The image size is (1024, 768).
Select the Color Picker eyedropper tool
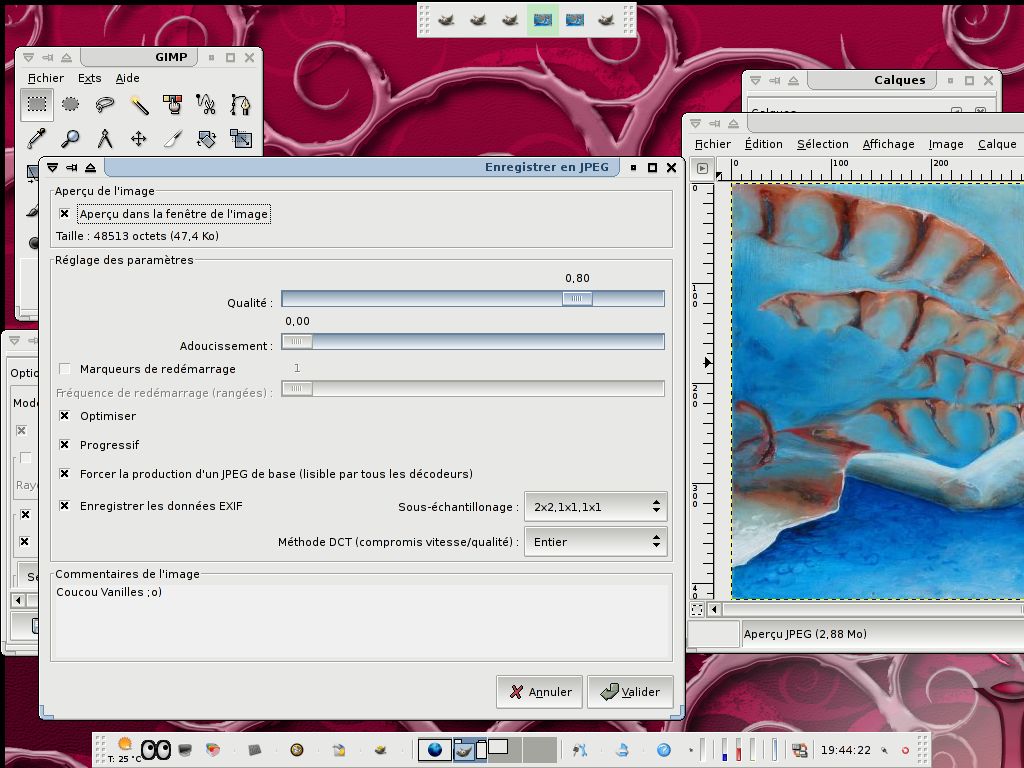[37, 138]
